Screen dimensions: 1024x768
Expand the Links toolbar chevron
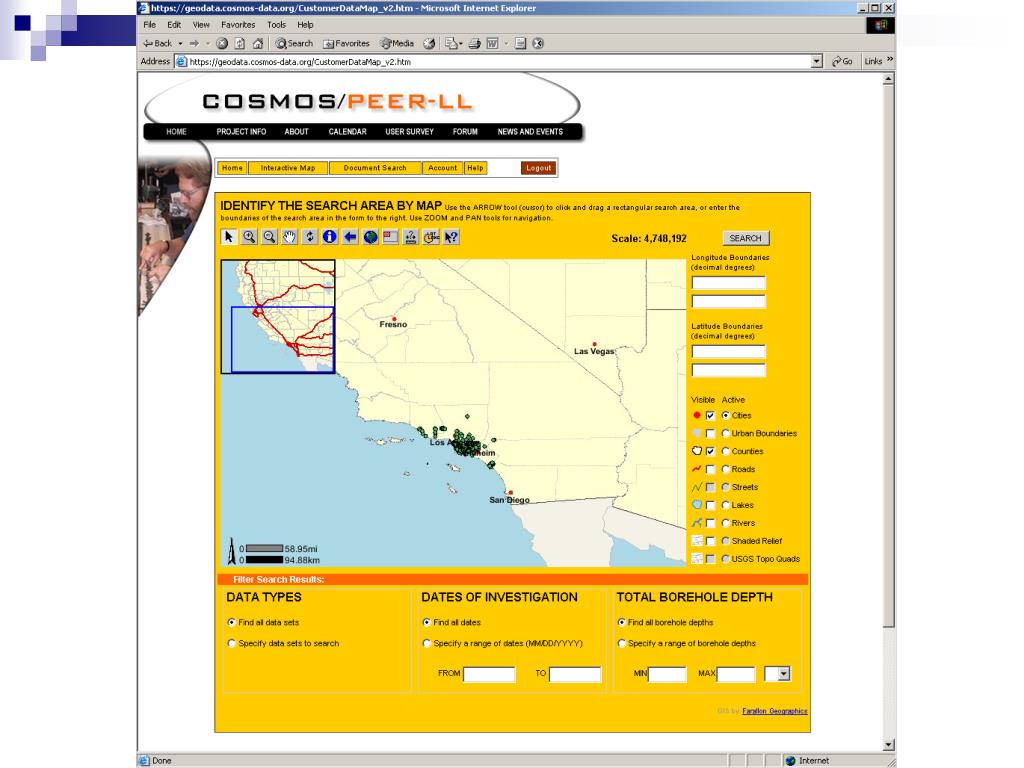tap(889, 60)
